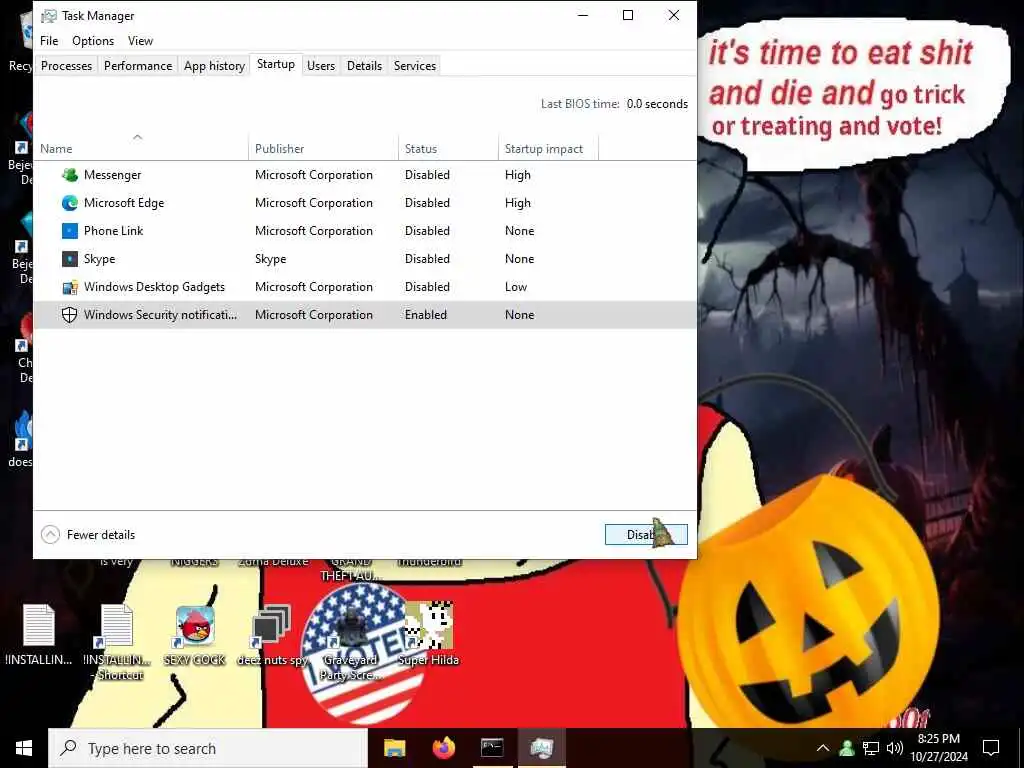Select the !INSTALLIN... - Shortcut desktop icon
The image size is (1024, 768).
tap(117, 643)
